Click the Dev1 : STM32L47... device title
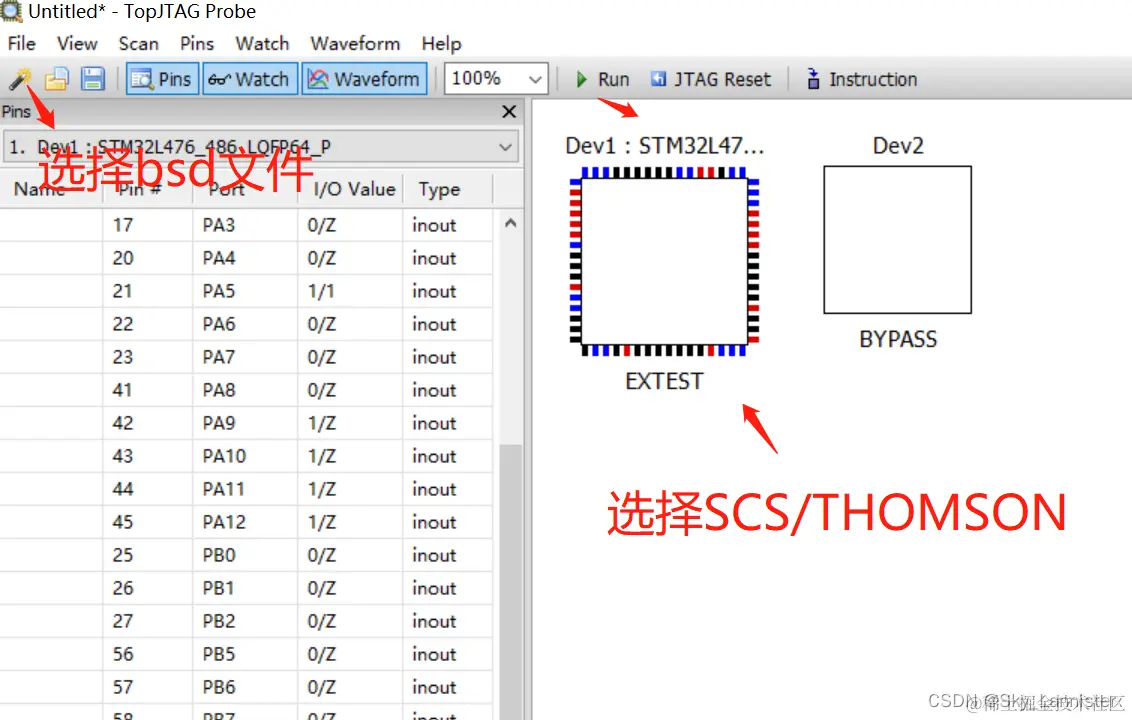 click(x=664, y=146)
